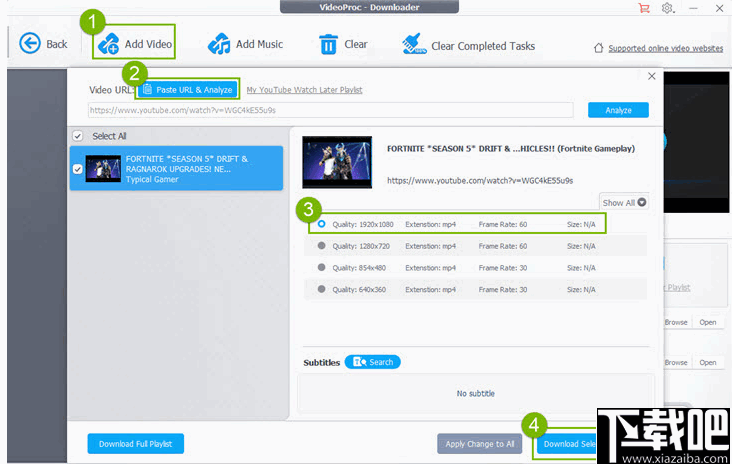Click the video URL input field
The image size is (732, 464).
(331, 110)
